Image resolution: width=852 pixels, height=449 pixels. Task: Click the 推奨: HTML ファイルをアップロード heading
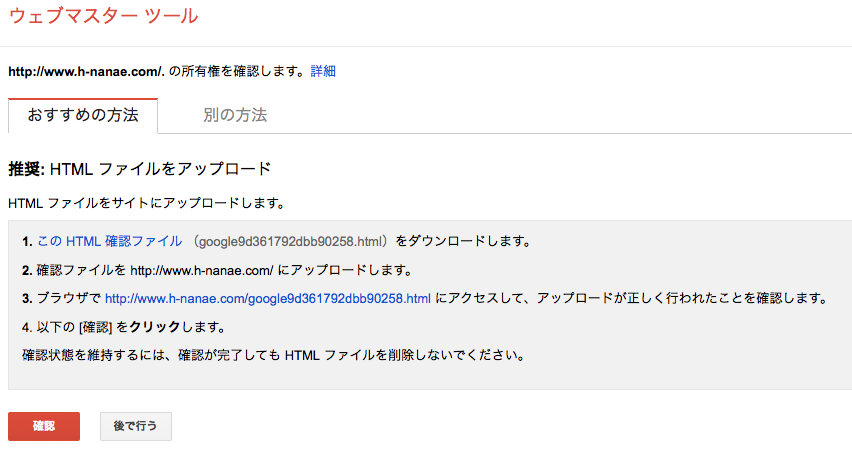click(x=140, y=169)
